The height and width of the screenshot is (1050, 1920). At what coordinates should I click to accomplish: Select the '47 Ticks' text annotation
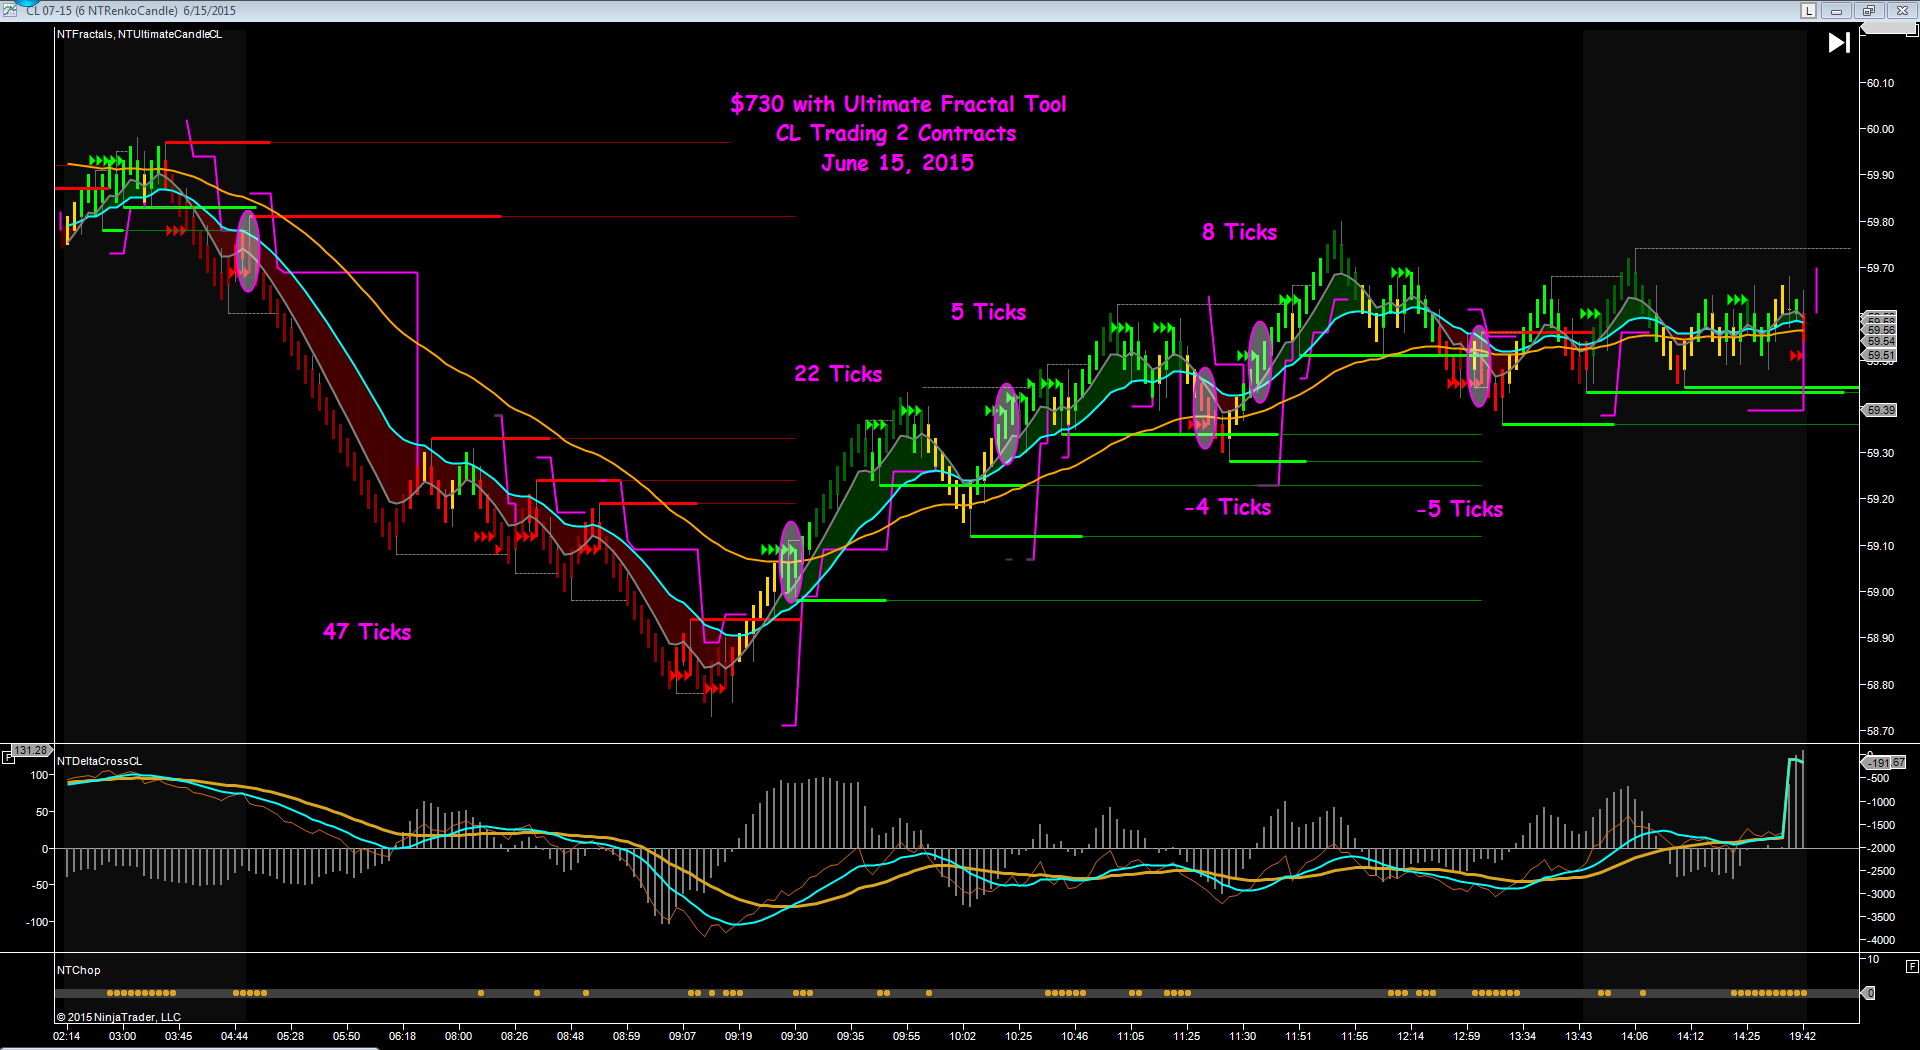[367, 632]
